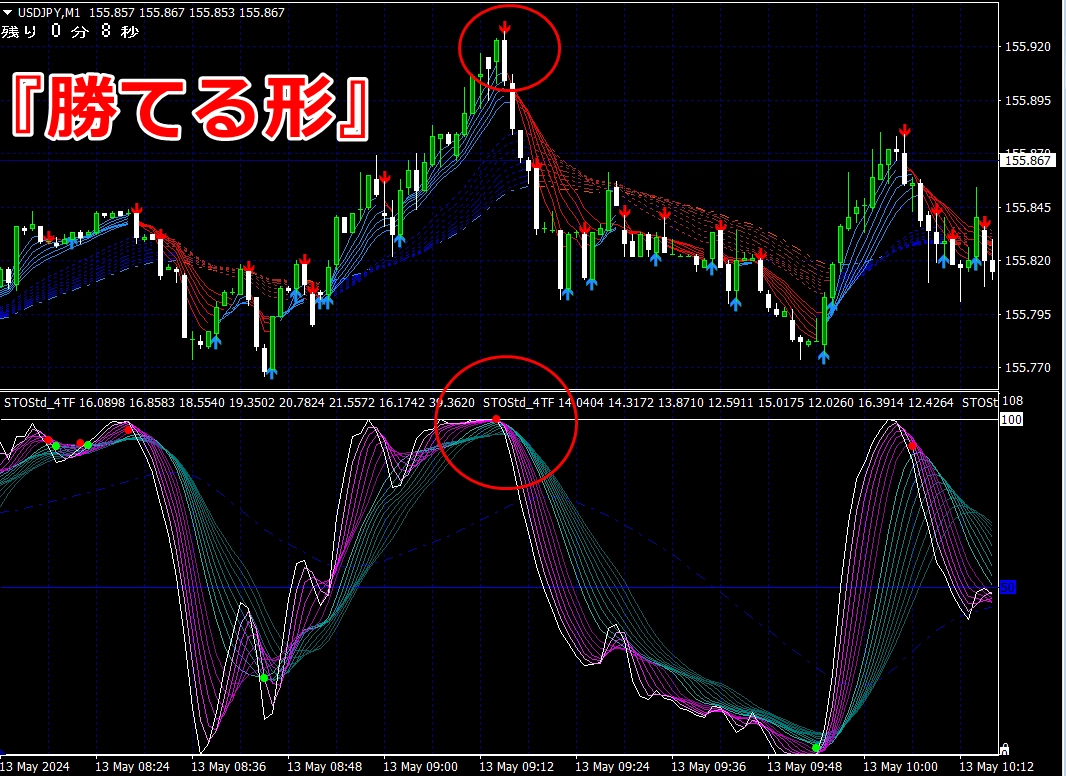This screenshot has height=776, width=1066.
Task: Click the 13 May 09:12 time label
Action: tap(516, 766)
